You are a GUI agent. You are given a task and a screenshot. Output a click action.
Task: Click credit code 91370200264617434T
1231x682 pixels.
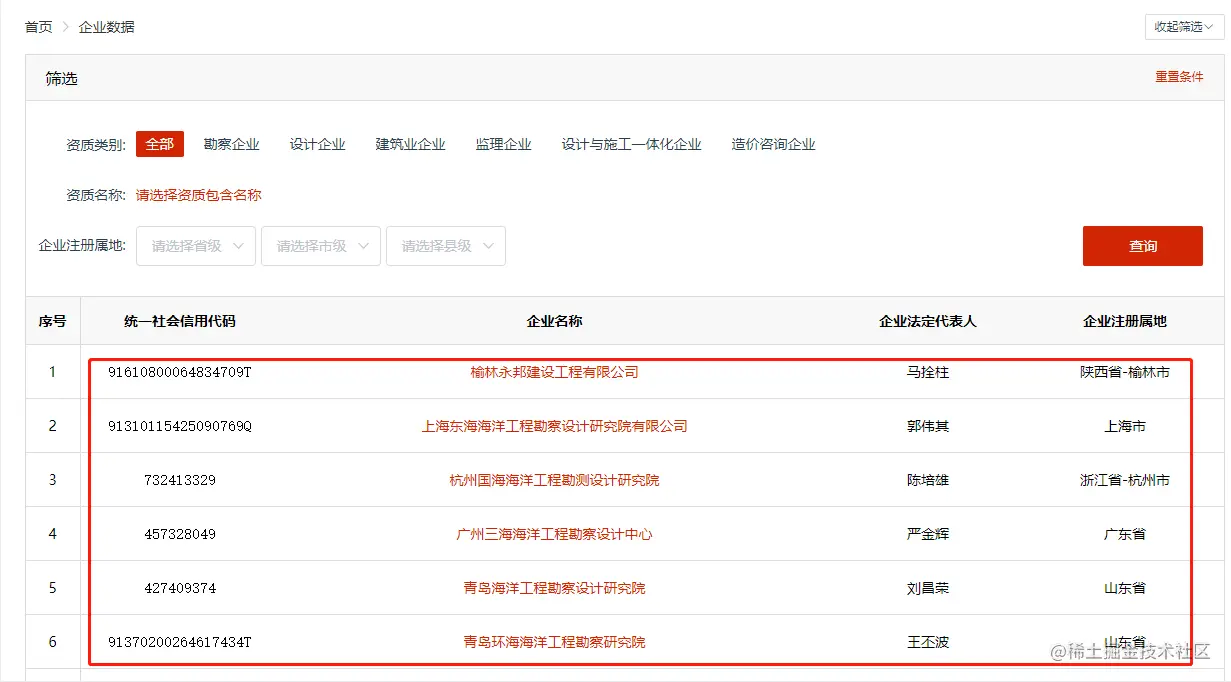point(180,642)
